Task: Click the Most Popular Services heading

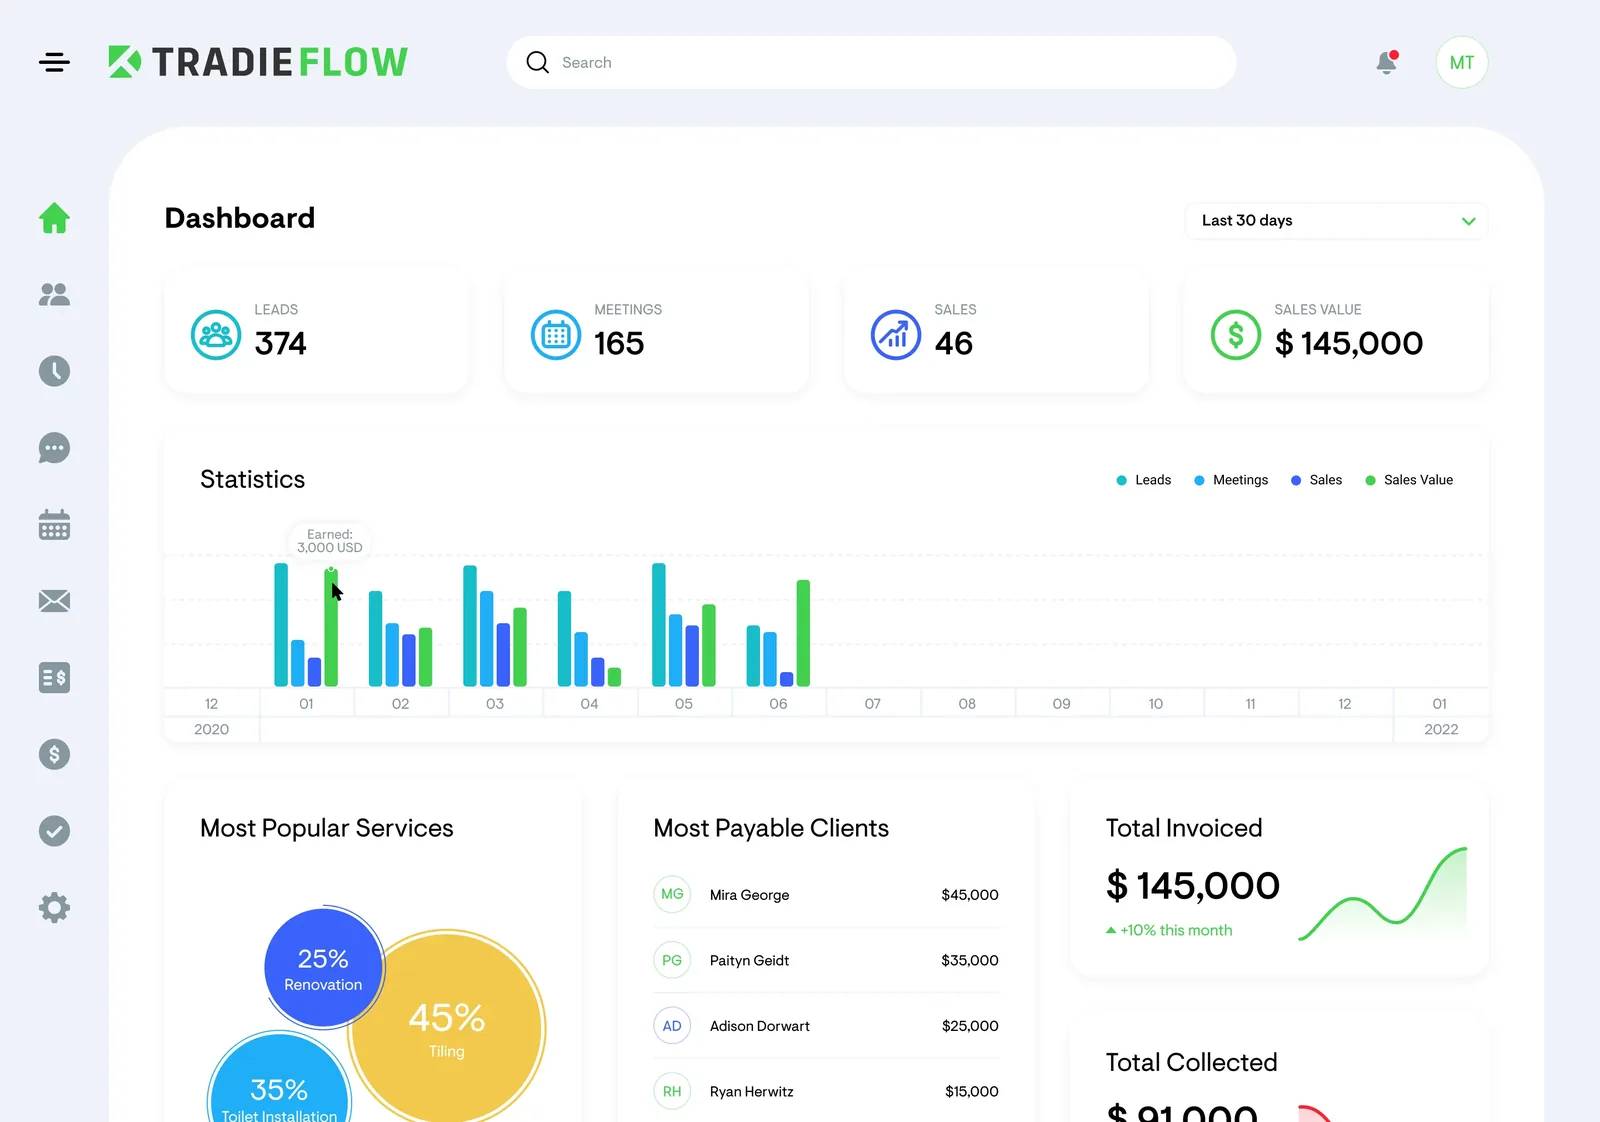Action: tap(327, 828)
